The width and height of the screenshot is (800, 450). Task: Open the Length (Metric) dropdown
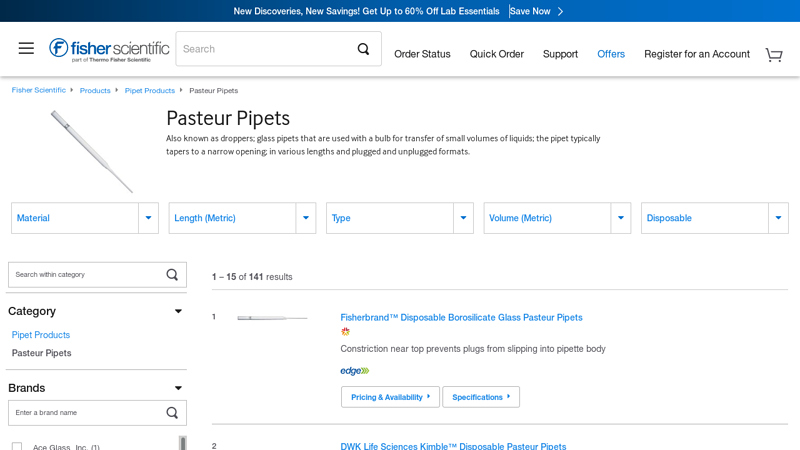[305, 218]
